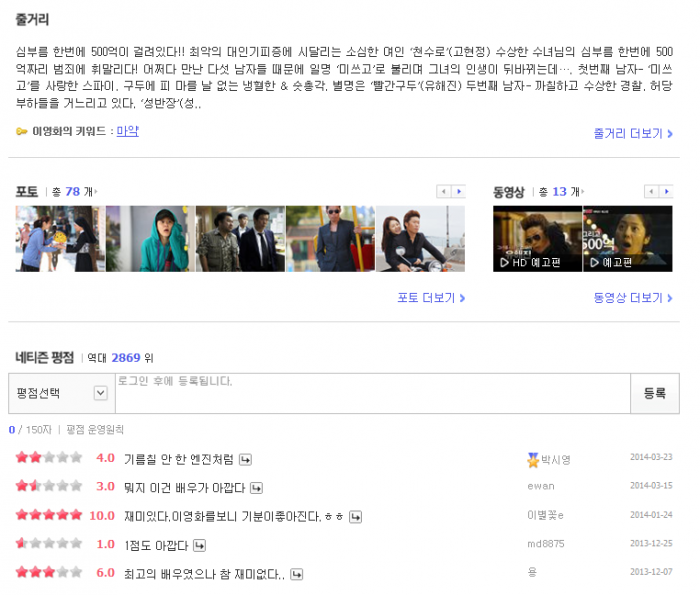Click the arrow icon after '1점도 아깝다' review
700x595 pixels.
[x=199, y=546]
